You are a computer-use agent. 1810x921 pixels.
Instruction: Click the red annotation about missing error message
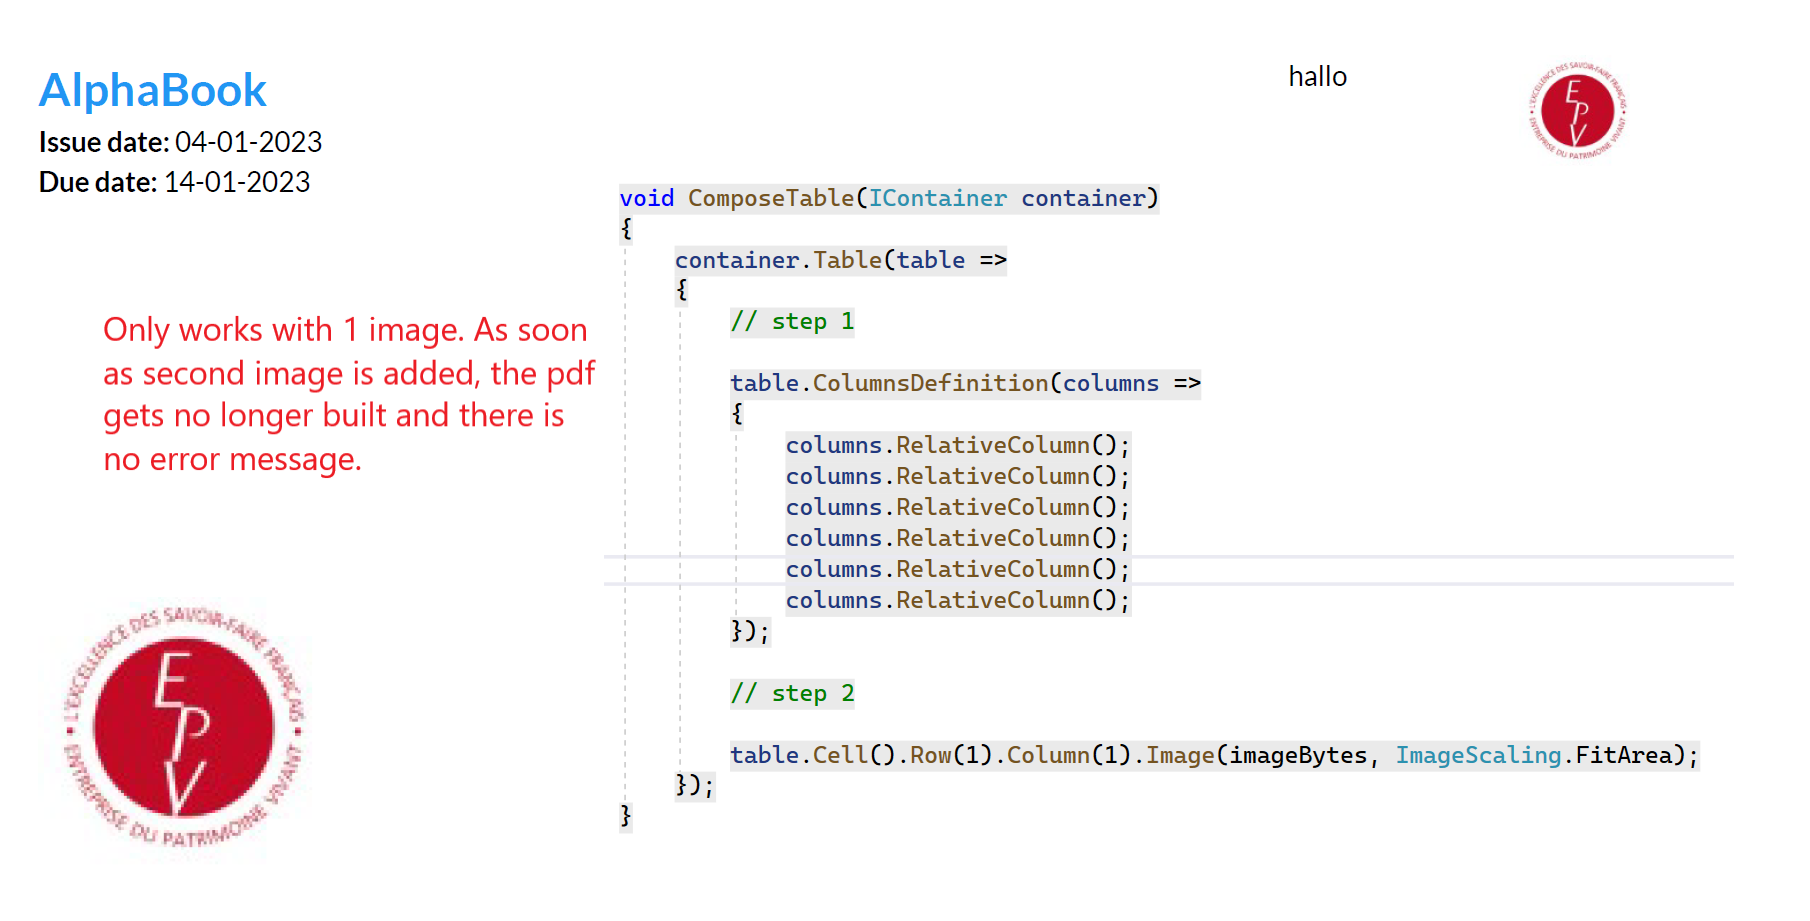(x=348, y=394)
